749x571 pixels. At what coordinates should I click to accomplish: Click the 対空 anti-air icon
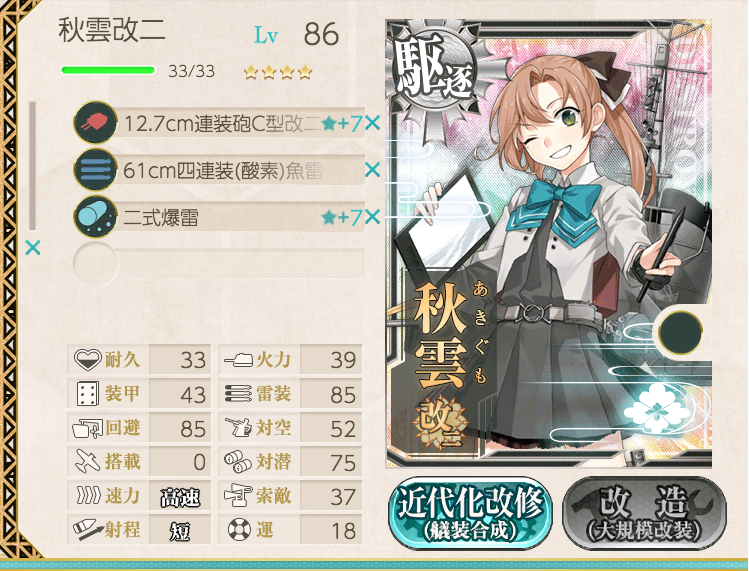tap(238, 427)
